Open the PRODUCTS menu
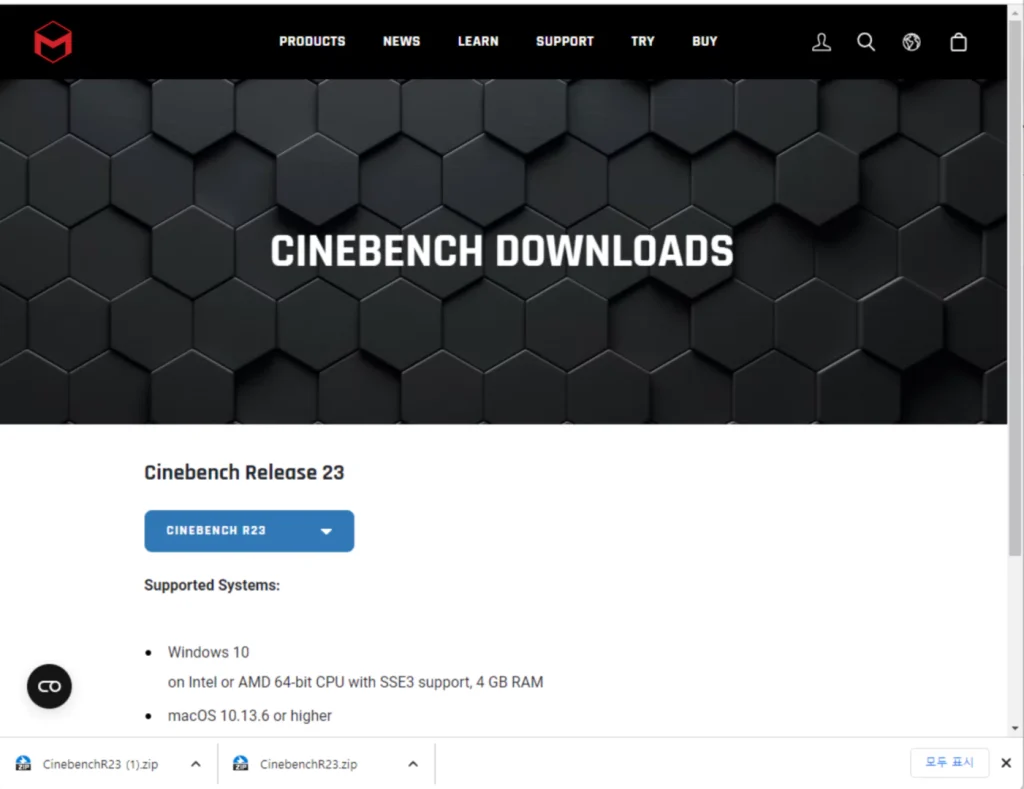 click(312, 41)
